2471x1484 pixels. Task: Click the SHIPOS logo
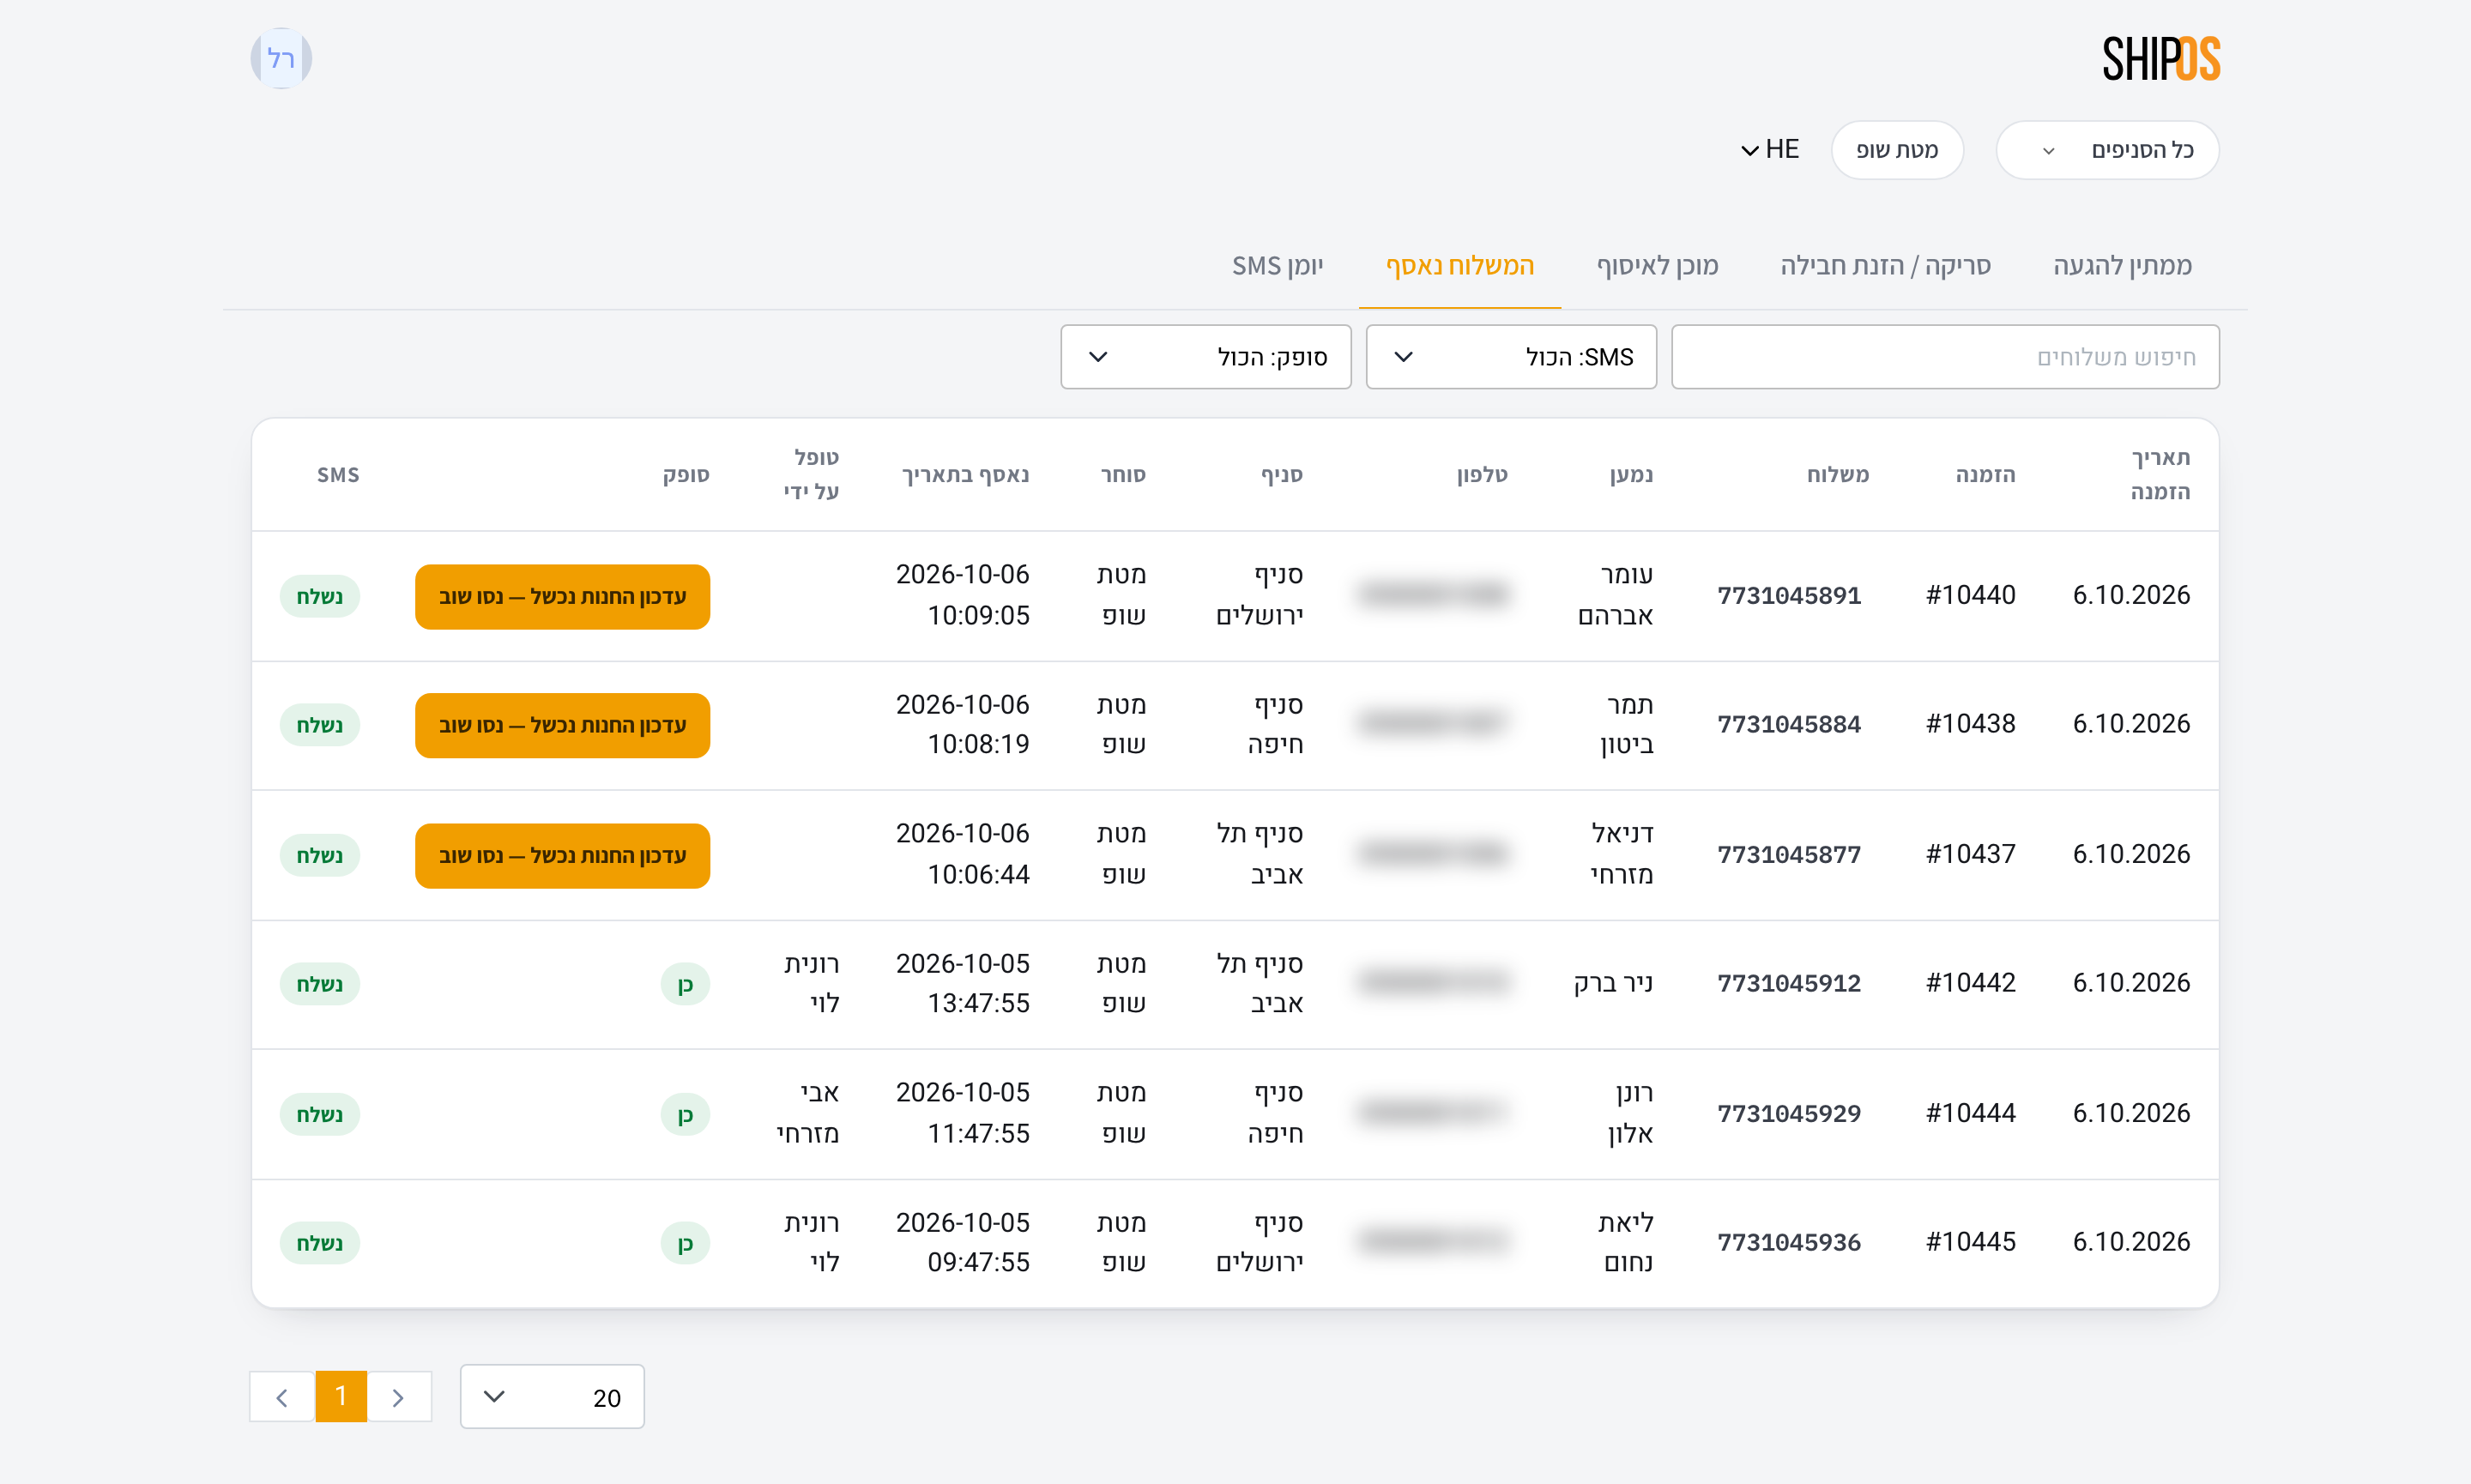coord(2161,58)
